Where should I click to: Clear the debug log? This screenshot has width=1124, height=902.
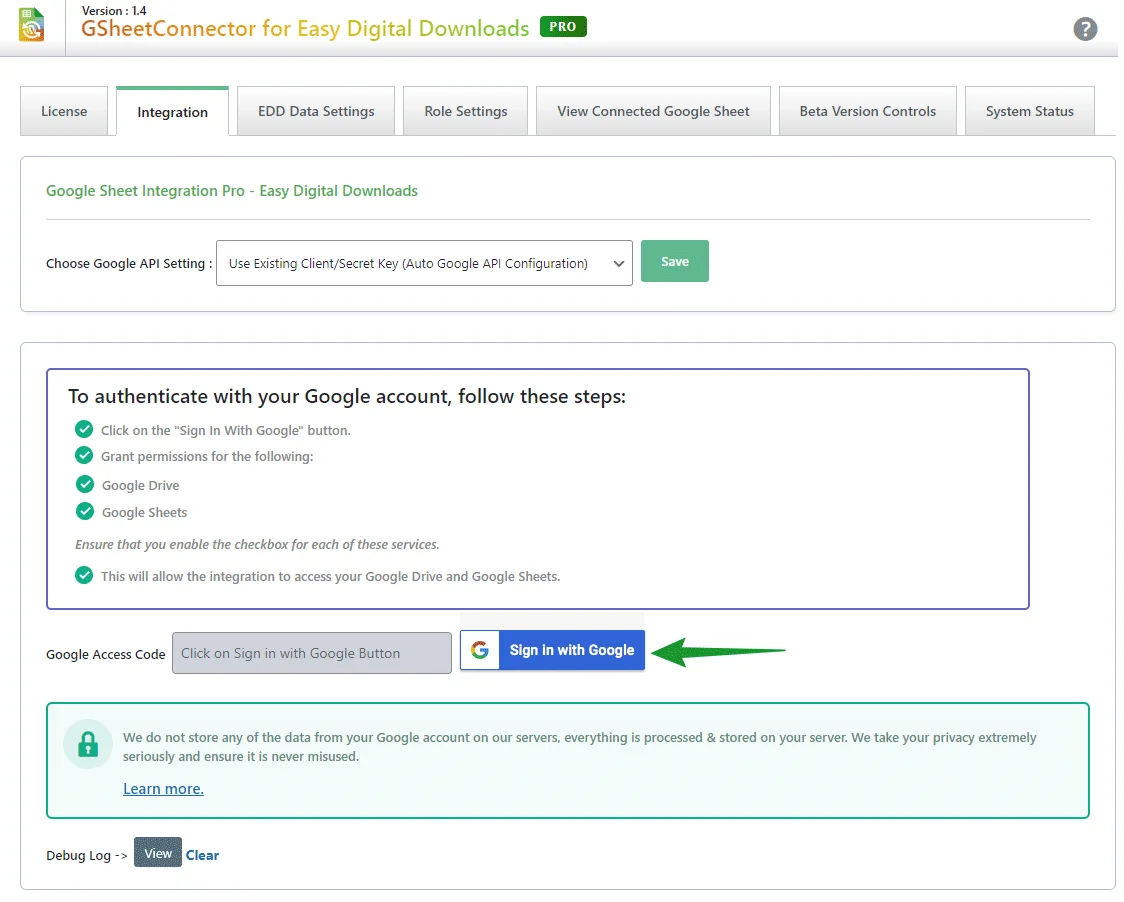tap(202, 855)
